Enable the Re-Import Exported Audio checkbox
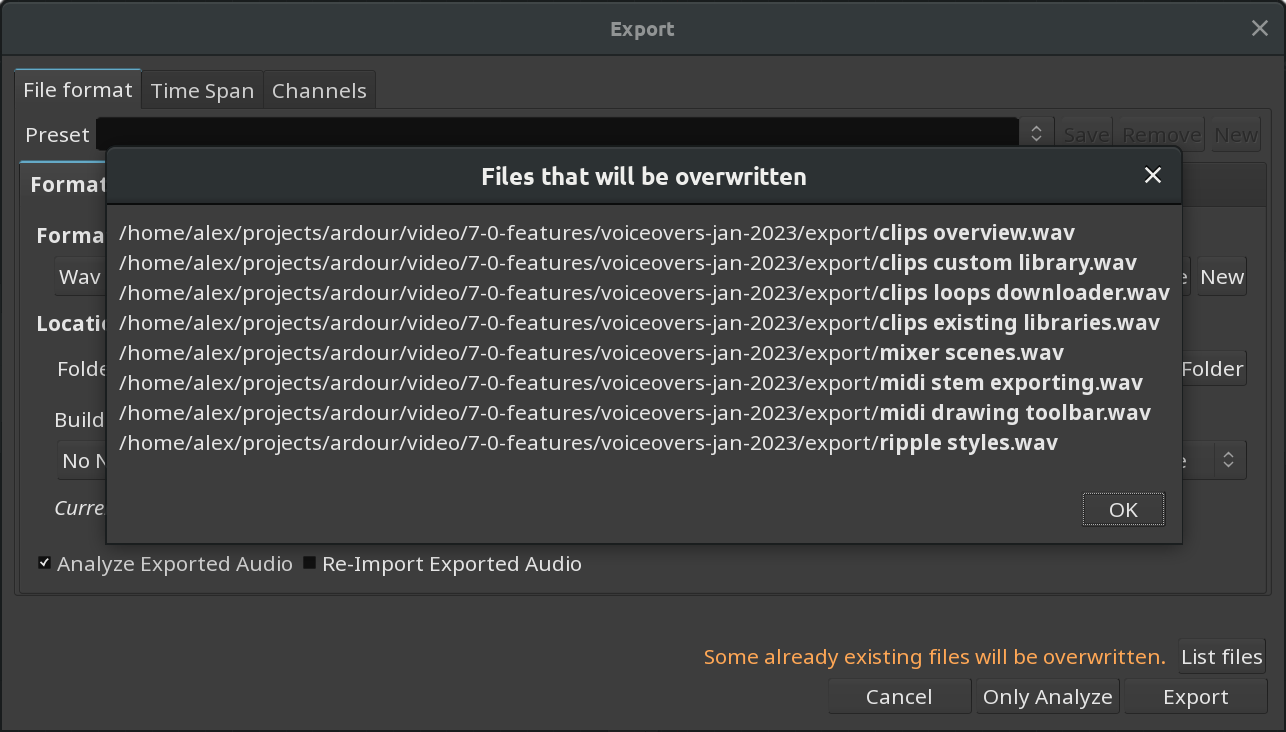1286x732 pixels. 309,563
